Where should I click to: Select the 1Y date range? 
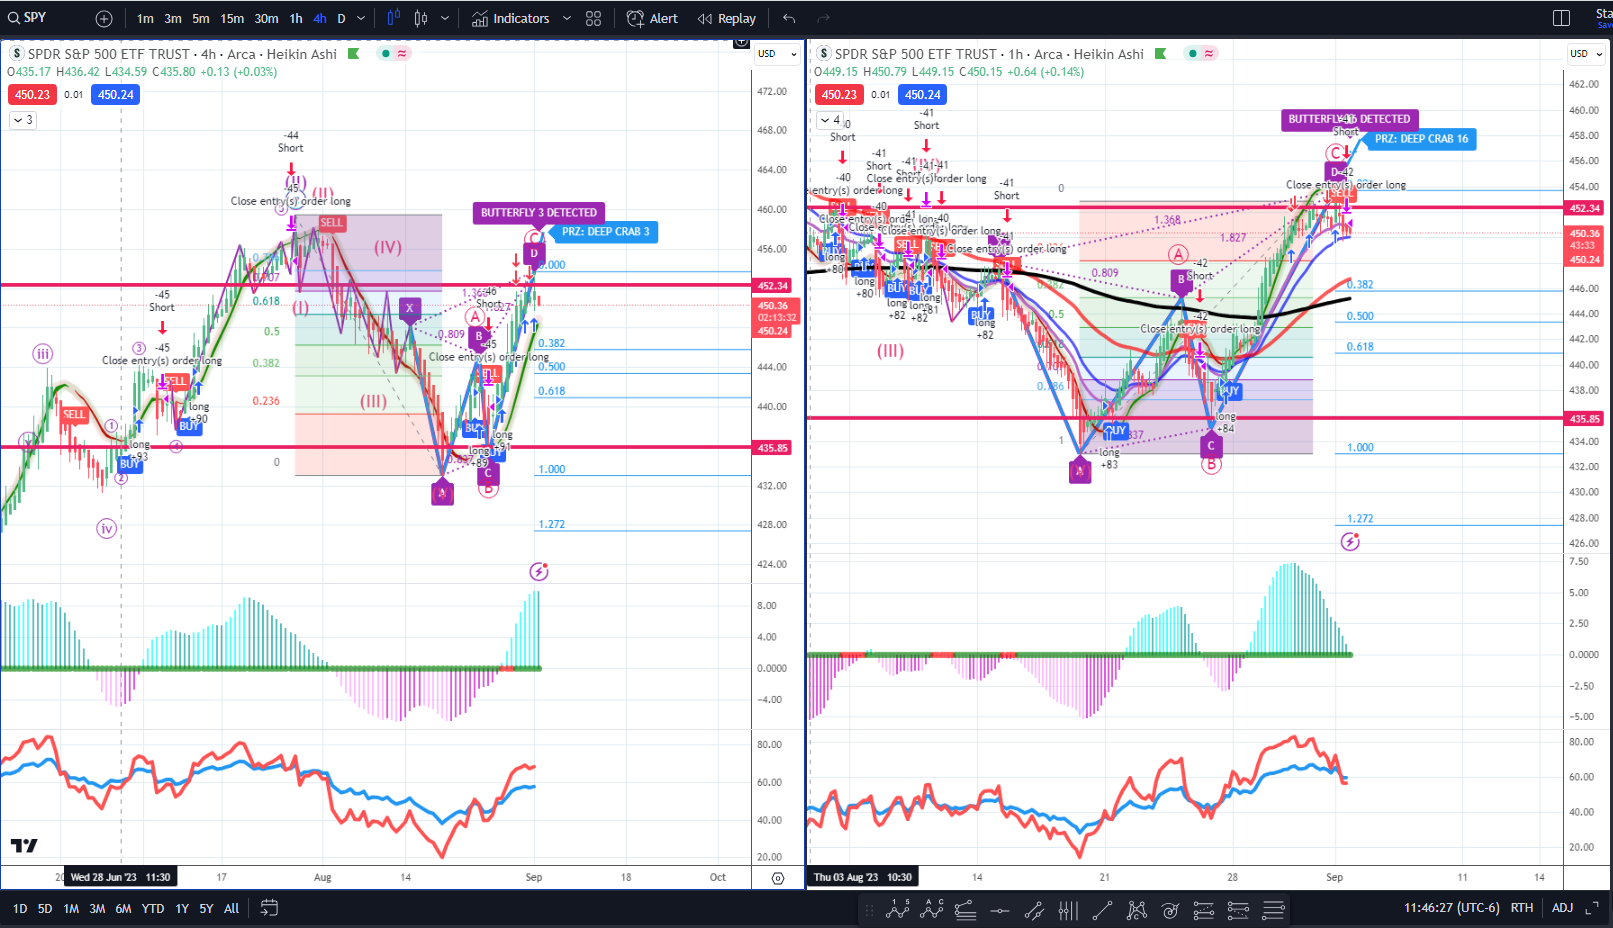(x=182, y=909)
